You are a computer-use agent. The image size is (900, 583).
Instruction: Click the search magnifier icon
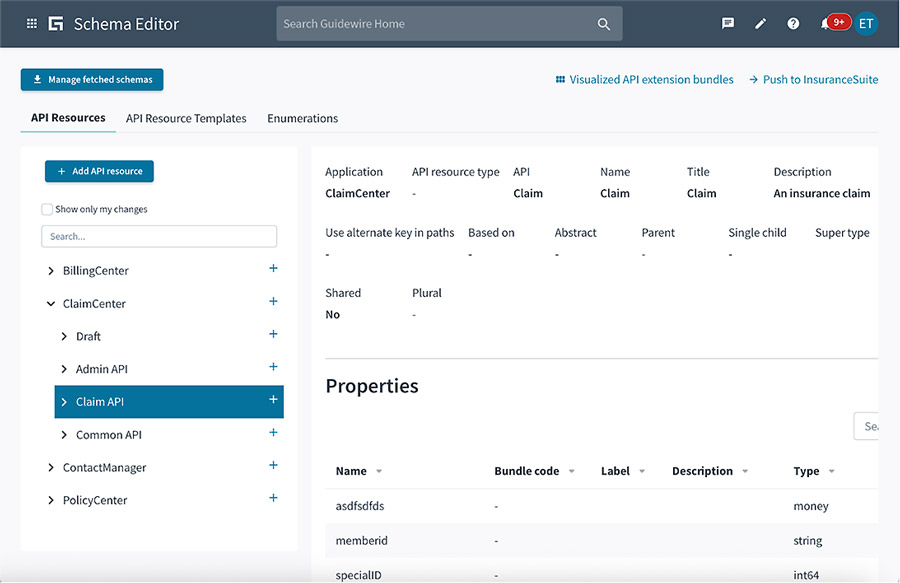(603, 22)
